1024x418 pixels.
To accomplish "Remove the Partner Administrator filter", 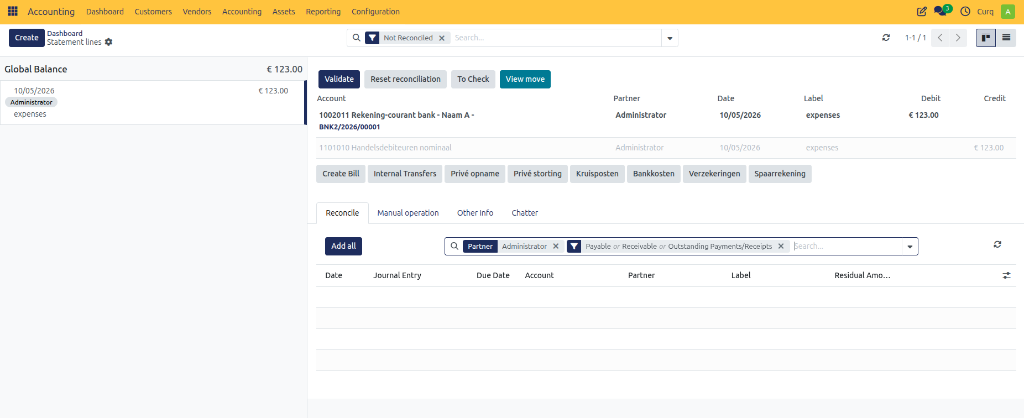I will pos(556,246).
